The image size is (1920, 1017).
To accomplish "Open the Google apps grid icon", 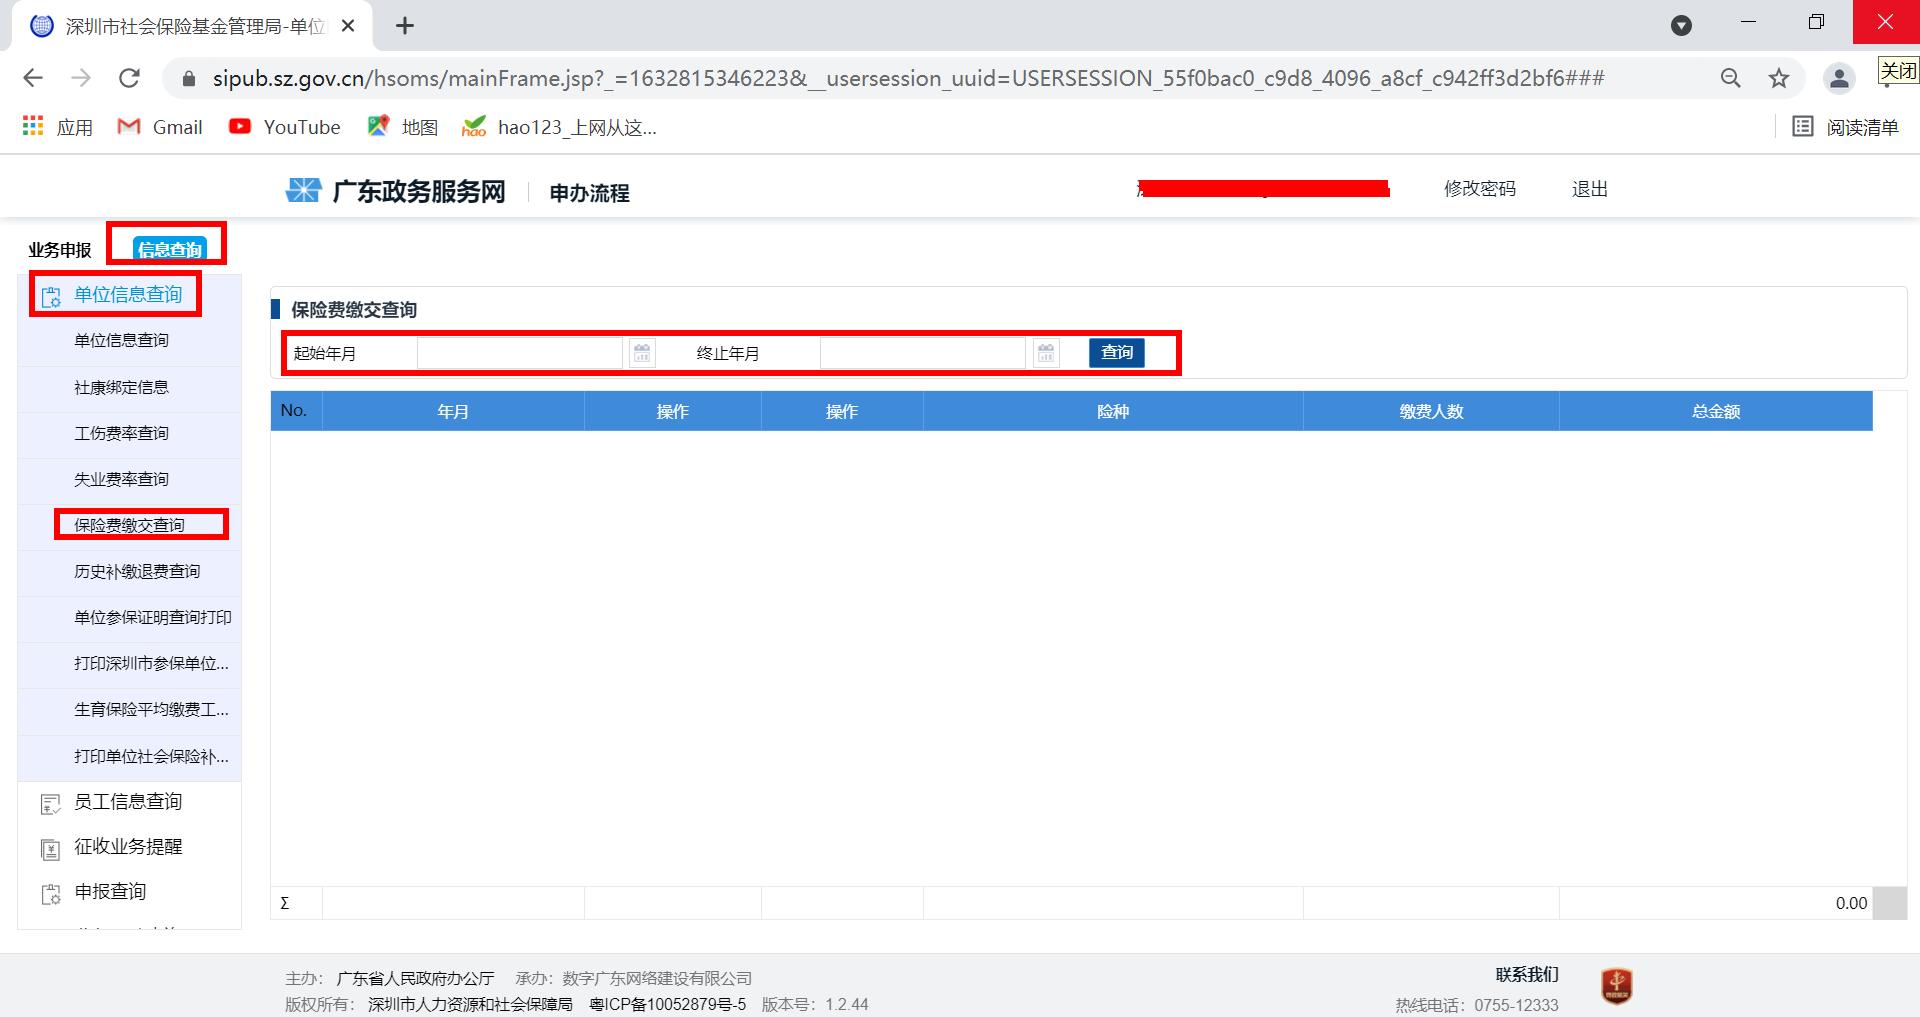I will (32, 126).
